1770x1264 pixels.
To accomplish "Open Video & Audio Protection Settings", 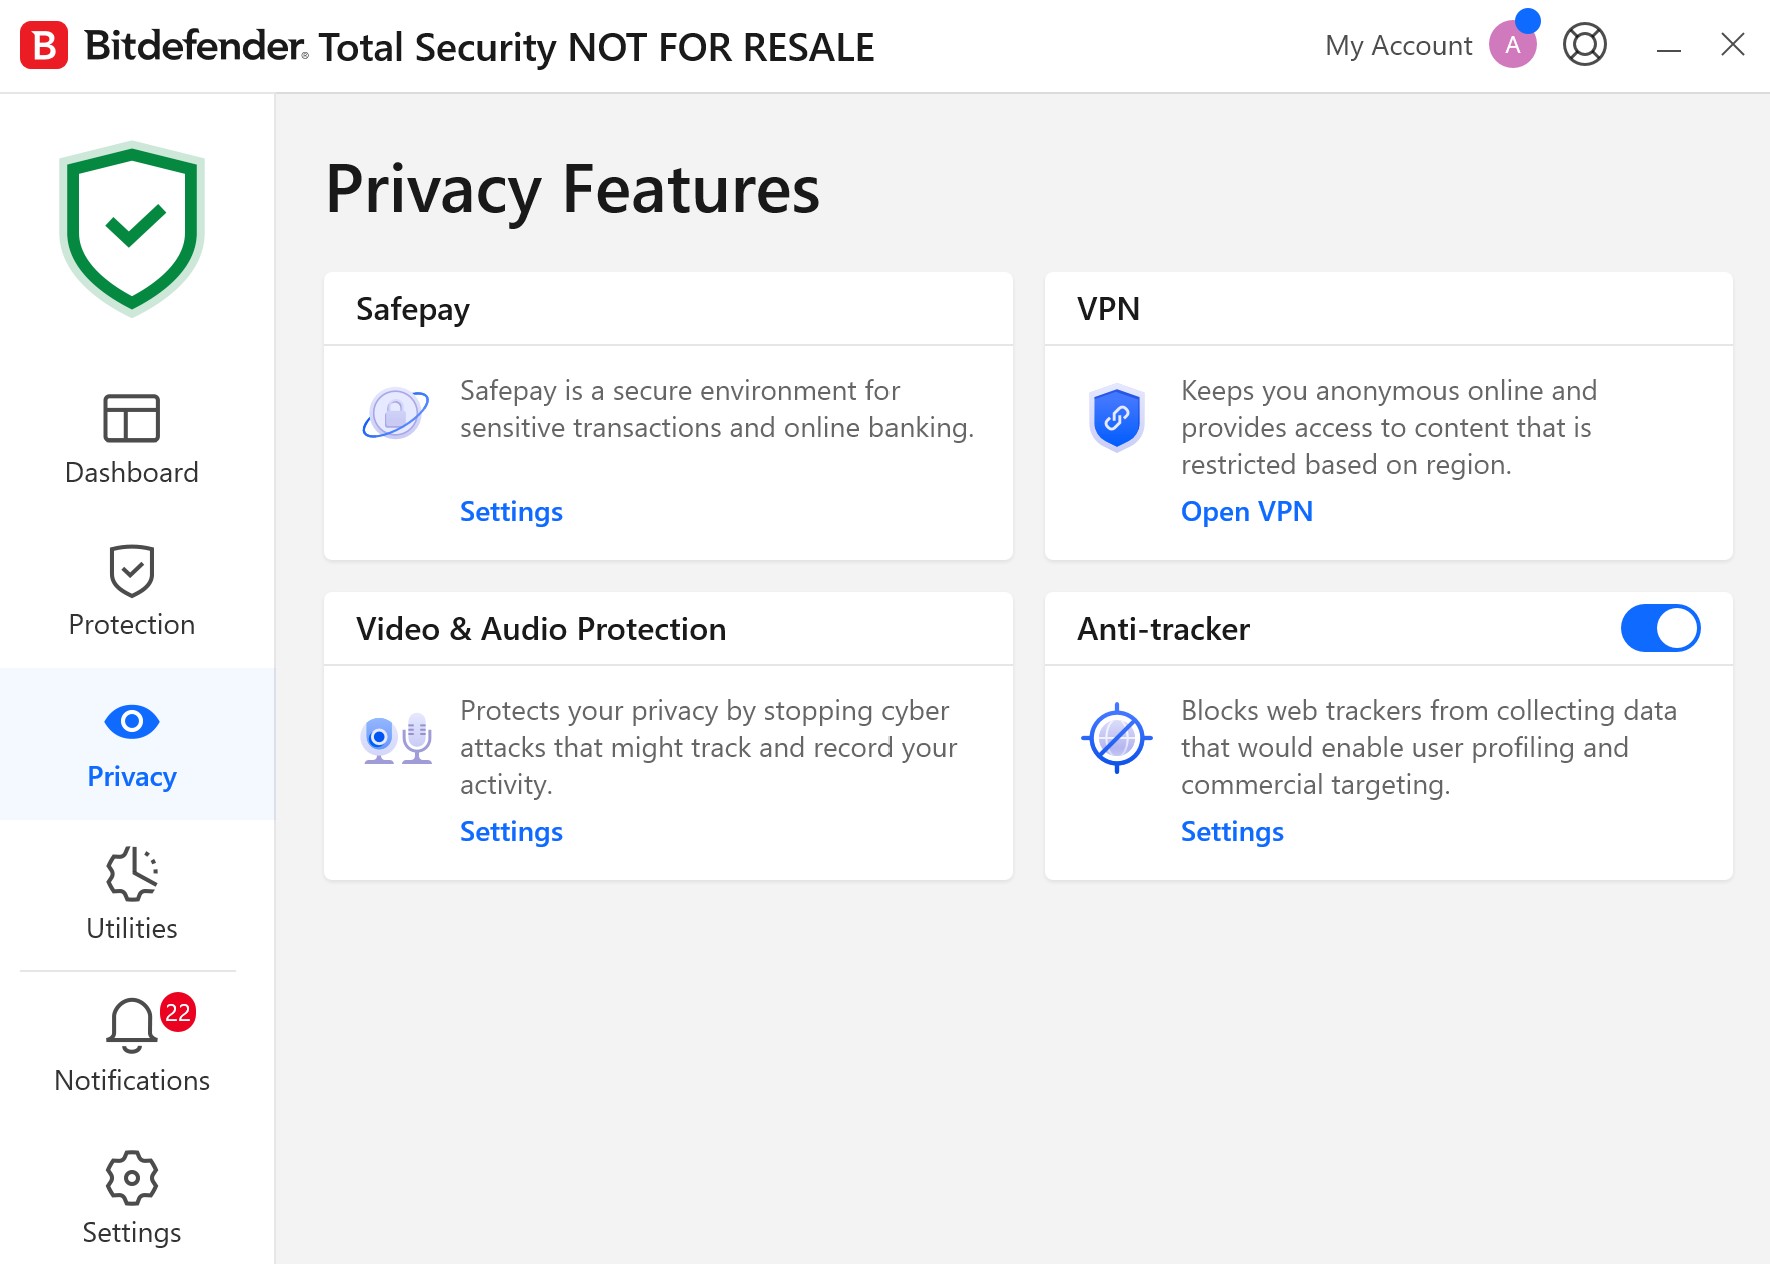I will coord(511,832).
